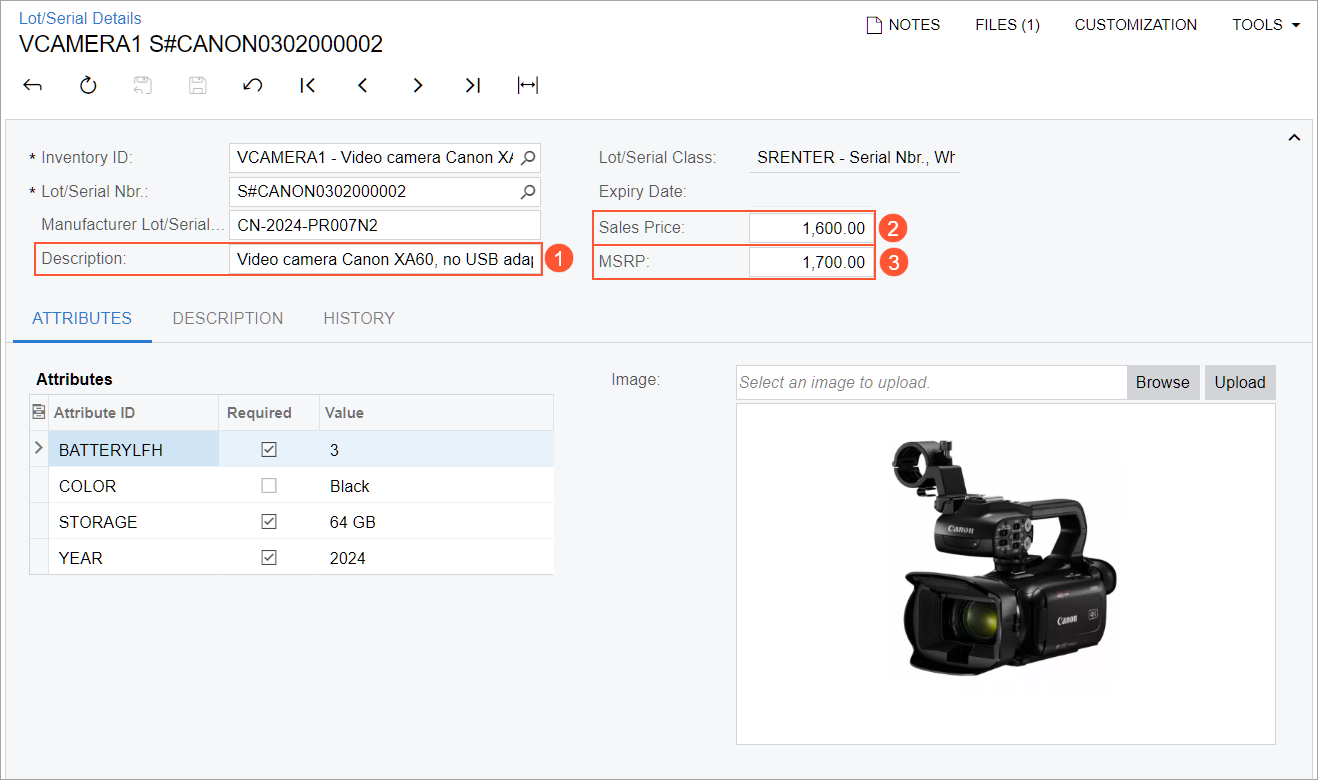Switch to the HISTORY tab
1318x780 pixels.
(x=359, y=318)
